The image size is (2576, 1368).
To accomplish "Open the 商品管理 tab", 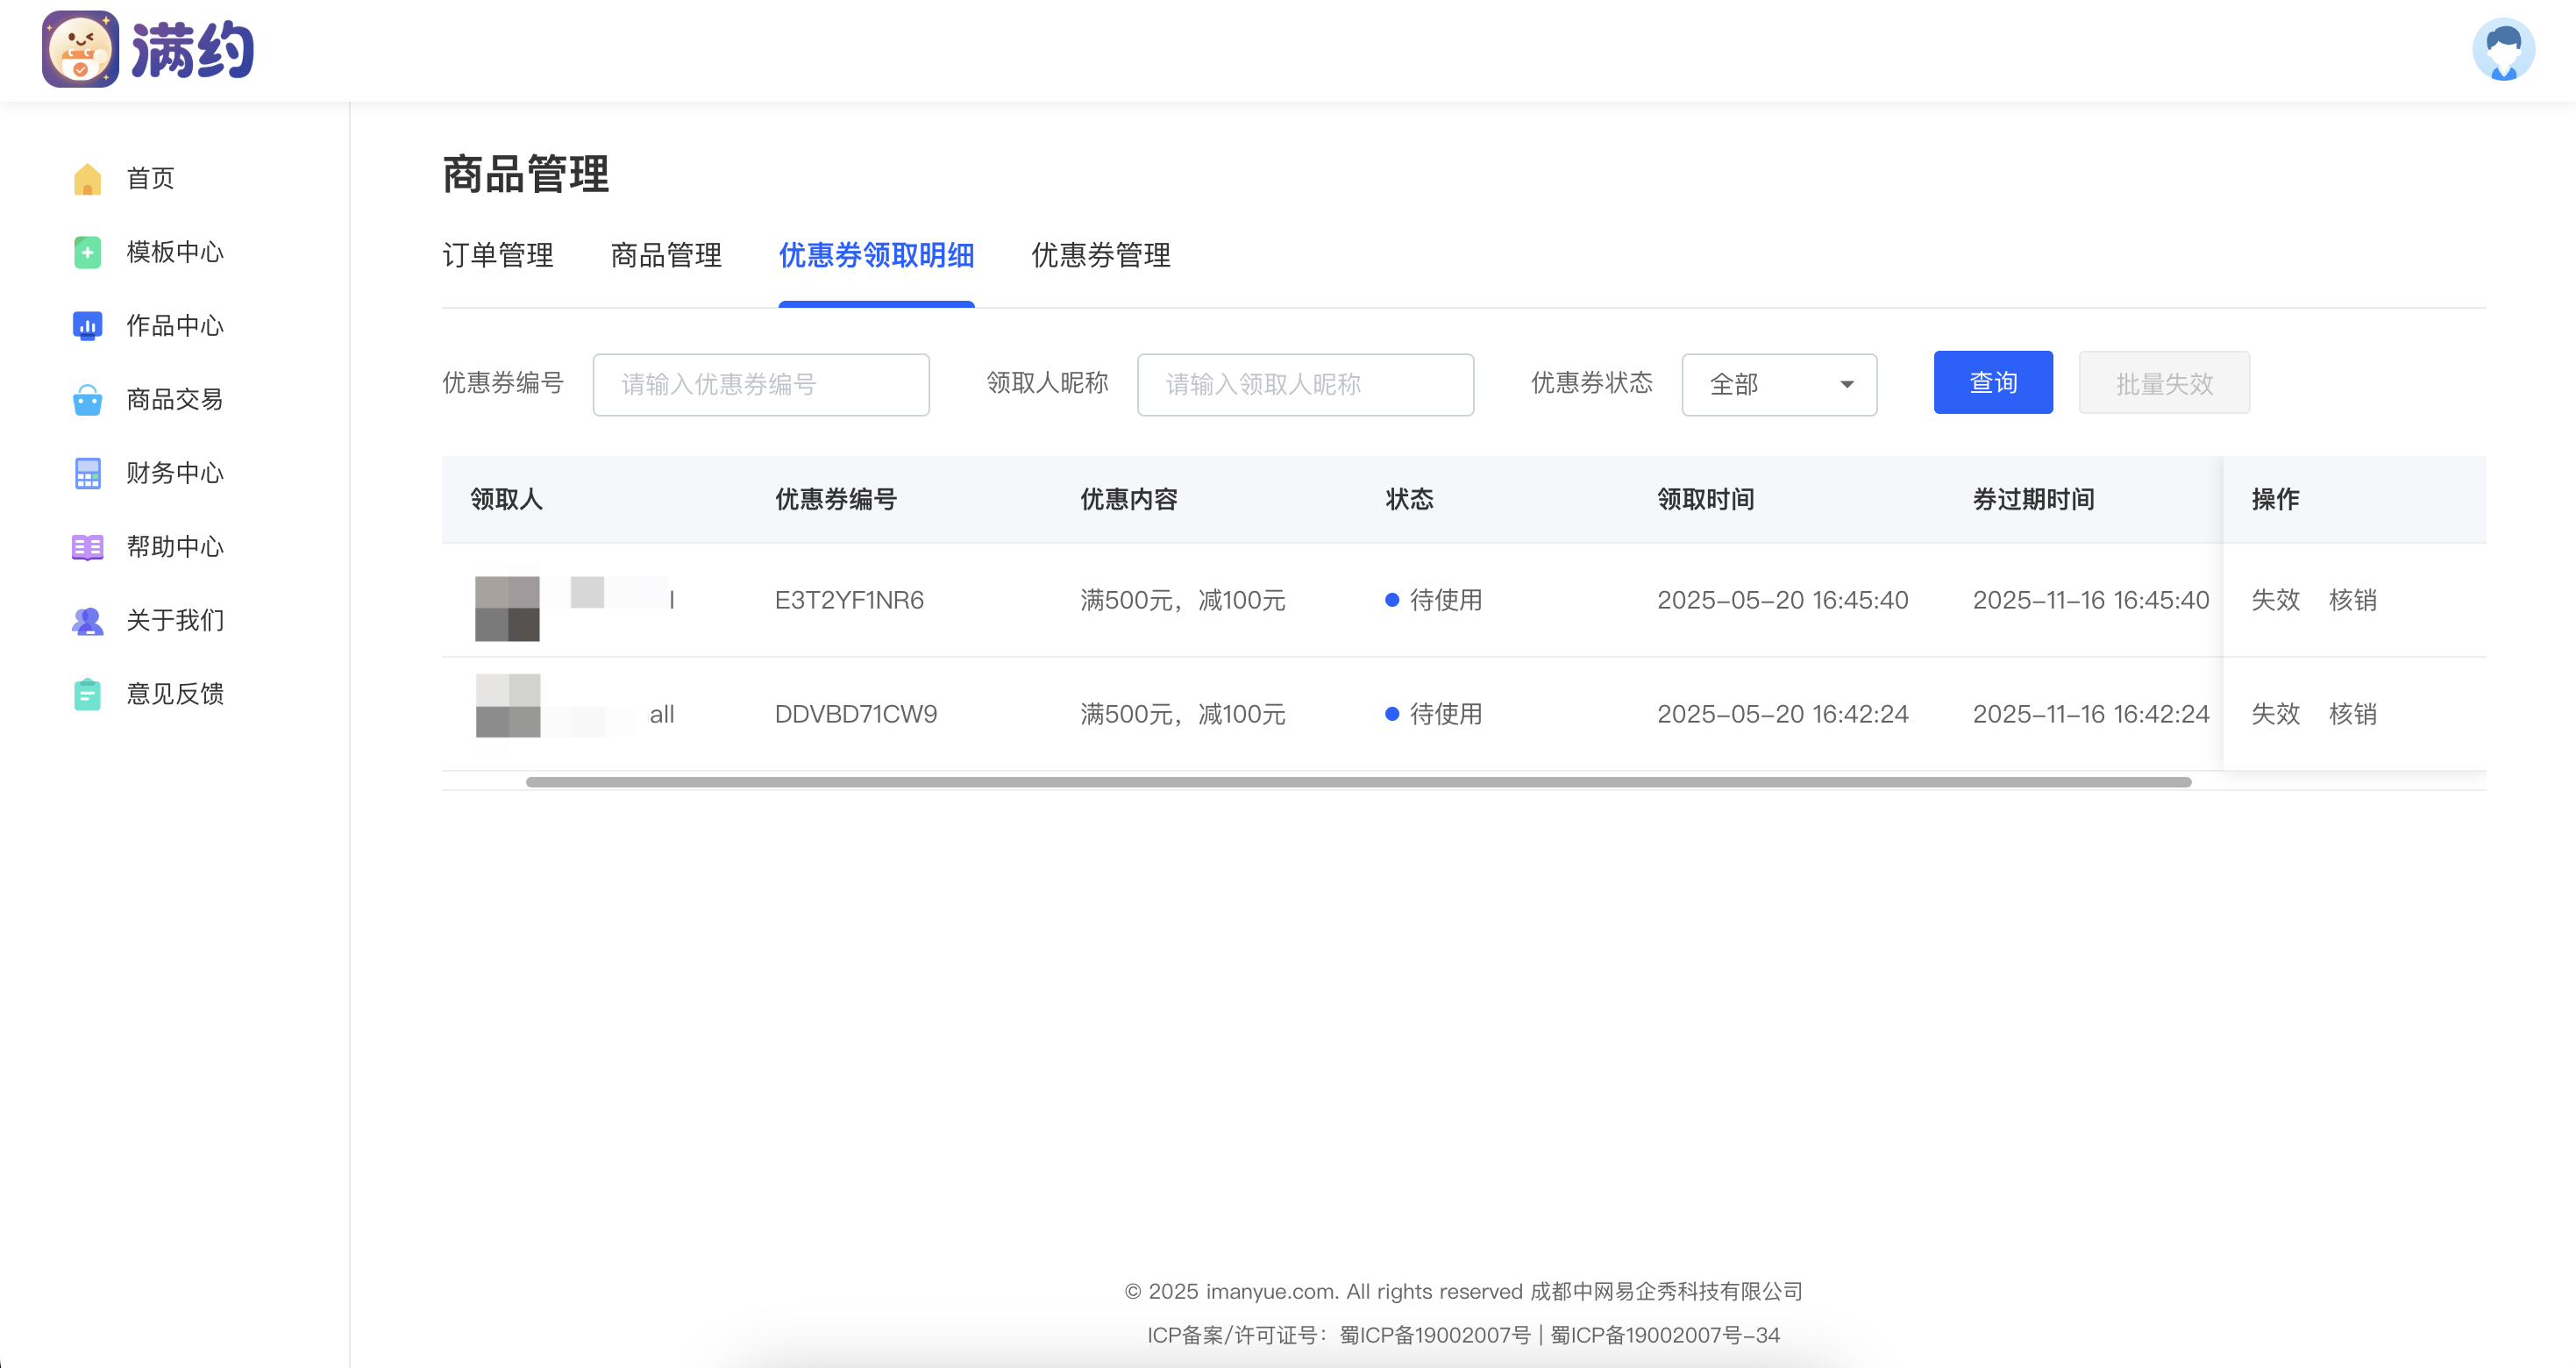I will (666, 255).
